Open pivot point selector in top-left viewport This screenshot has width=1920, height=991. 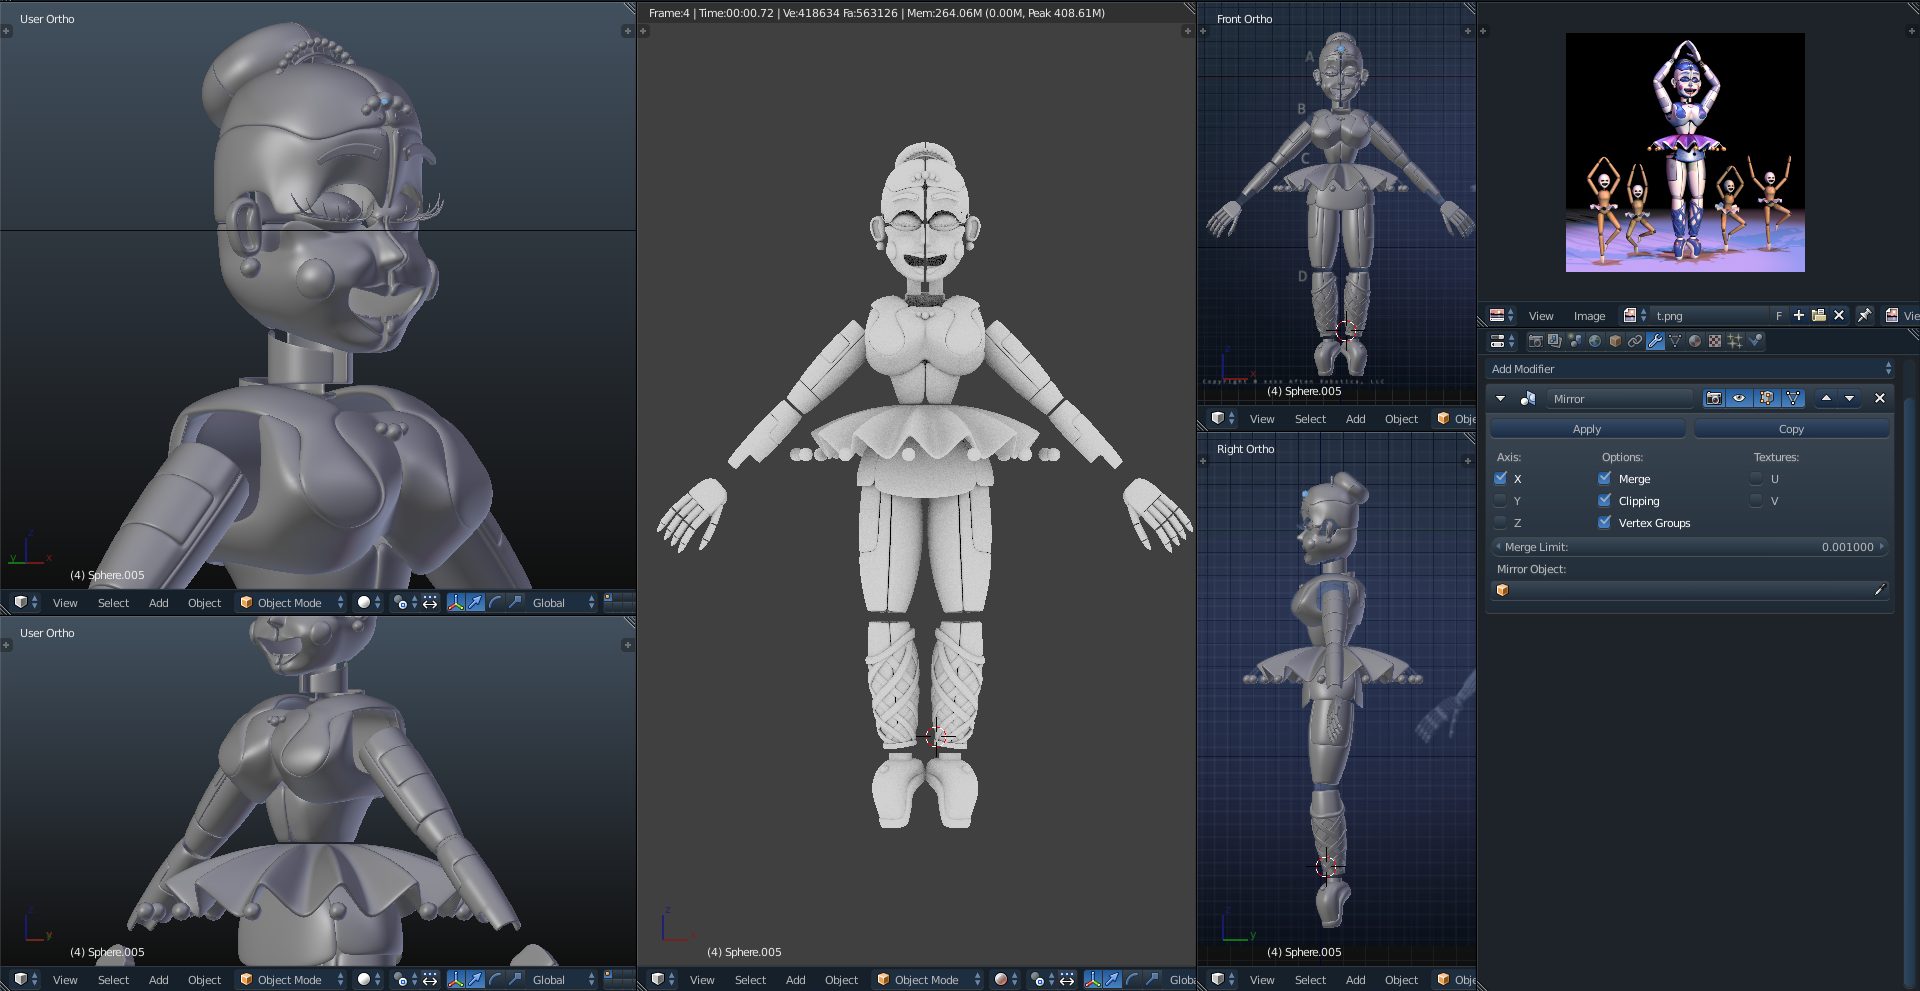(404, 602)
